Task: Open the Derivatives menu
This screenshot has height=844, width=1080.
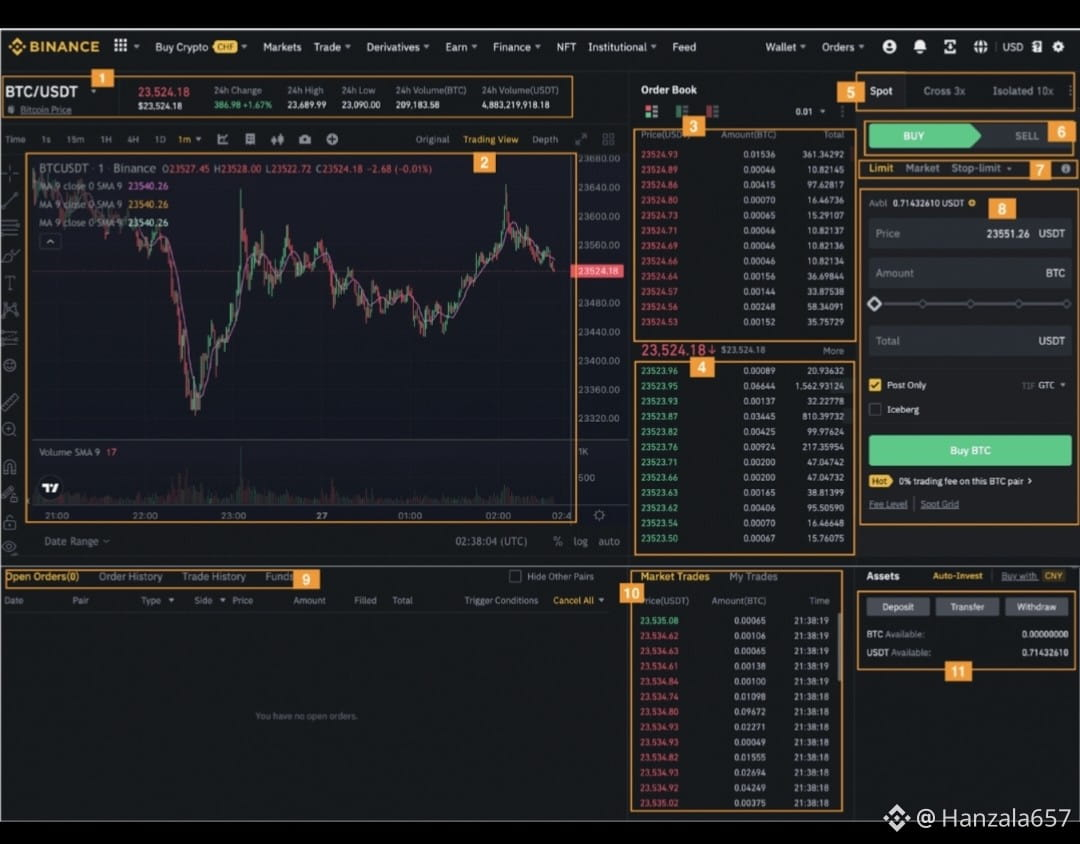Action: click(x=397, y=47)
